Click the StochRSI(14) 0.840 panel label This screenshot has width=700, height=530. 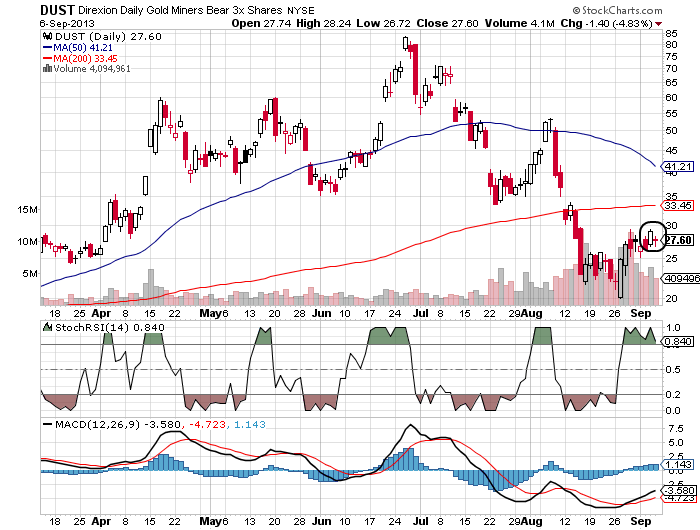(110, 327)
